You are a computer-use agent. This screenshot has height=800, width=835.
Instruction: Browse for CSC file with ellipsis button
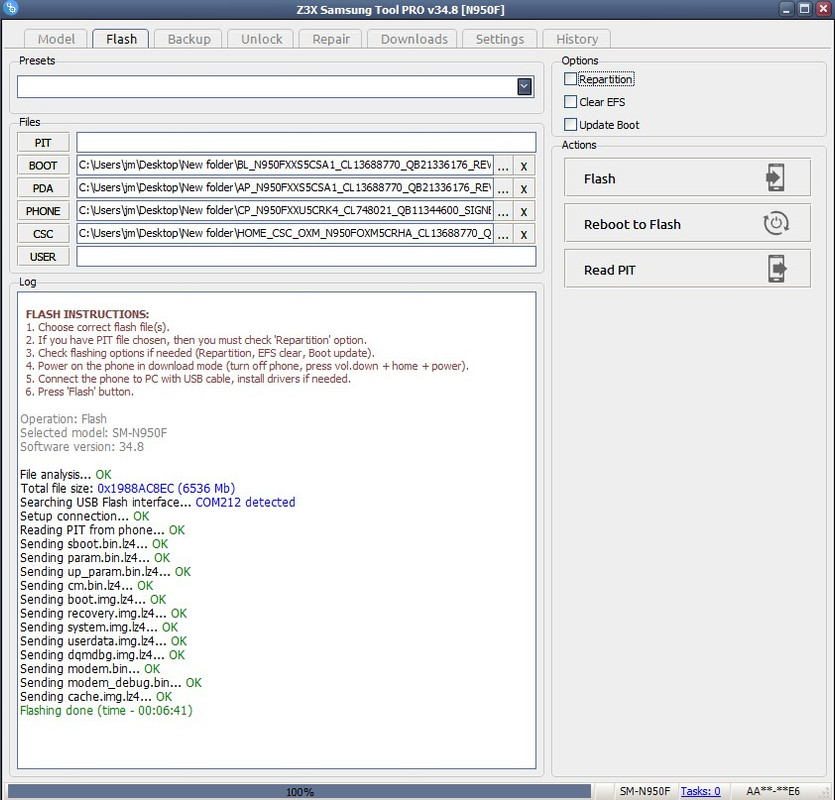[503, 235]
